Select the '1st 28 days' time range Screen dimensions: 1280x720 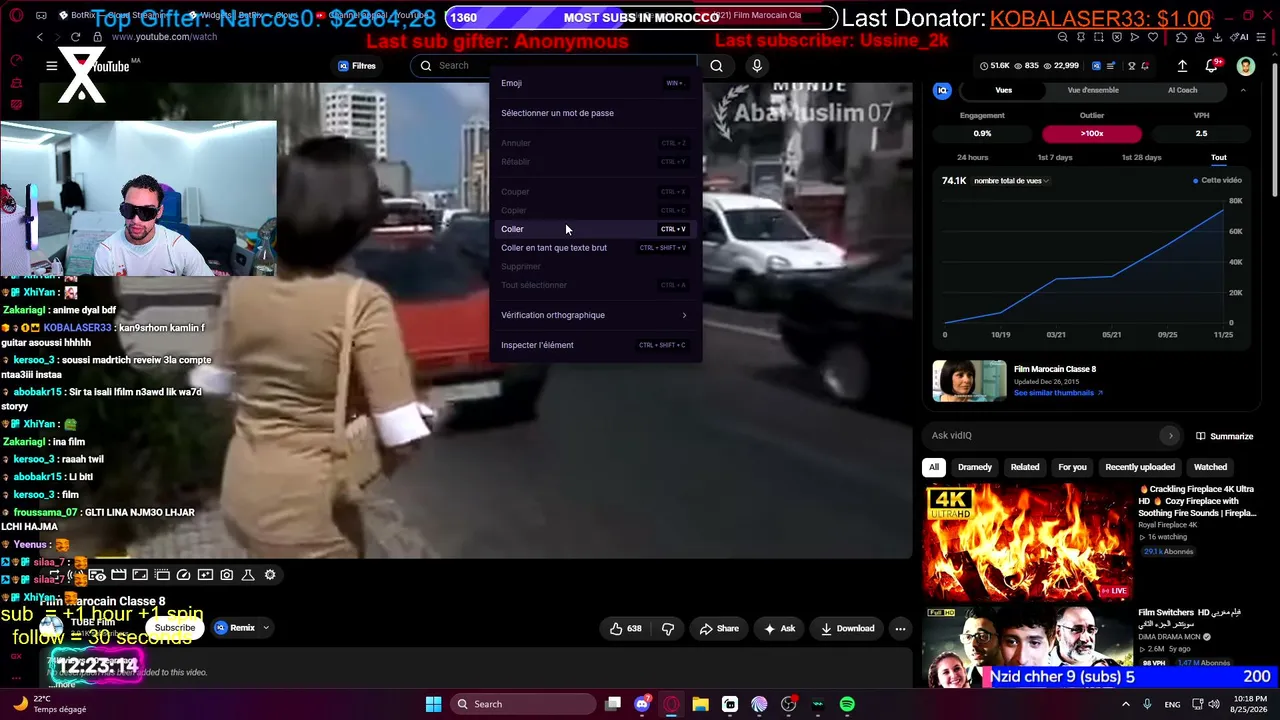point(1141,157)
